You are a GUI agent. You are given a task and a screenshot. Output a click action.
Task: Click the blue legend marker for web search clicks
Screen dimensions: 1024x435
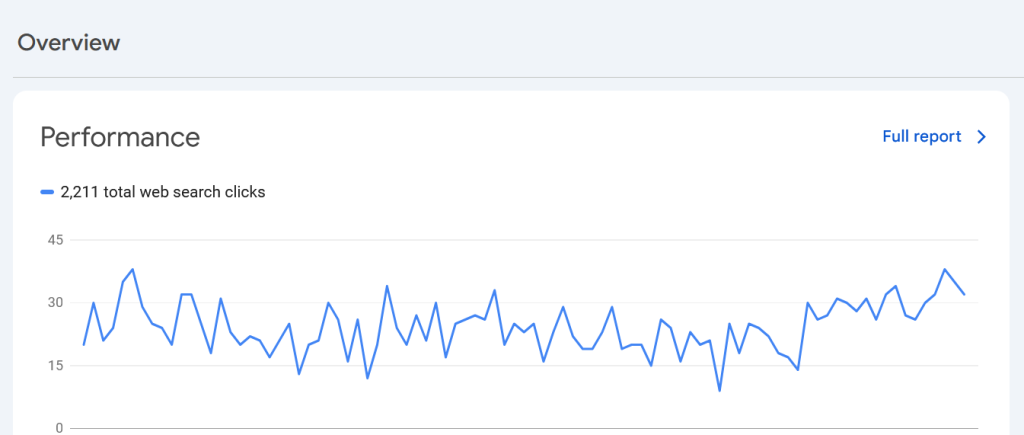point(47,192)
